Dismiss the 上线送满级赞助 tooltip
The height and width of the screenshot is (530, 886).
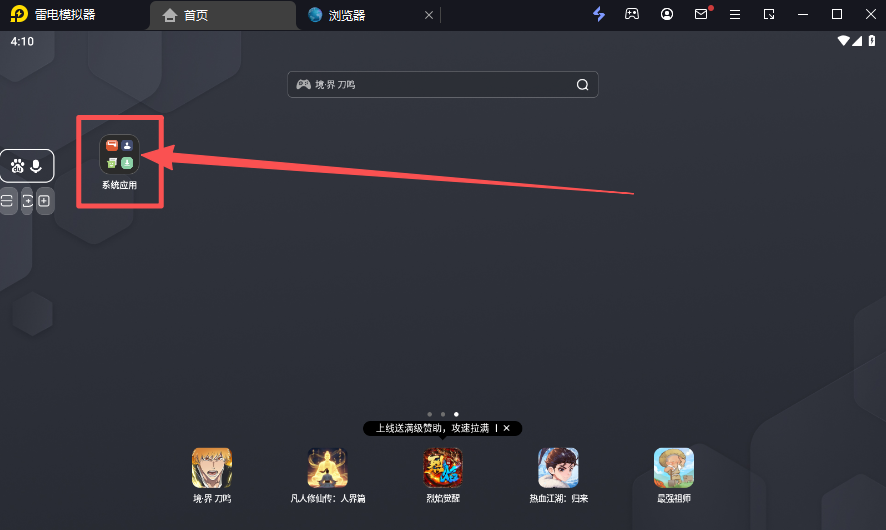click(507, 428)
